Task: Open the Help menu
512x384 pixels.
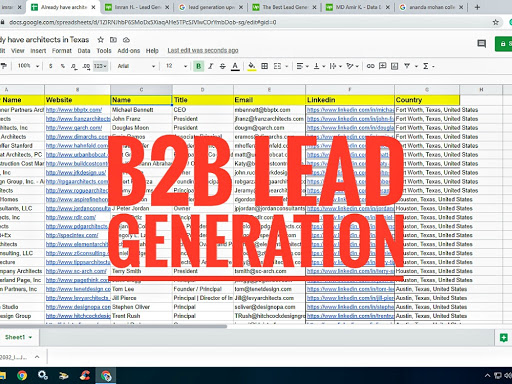Action: 152,51
